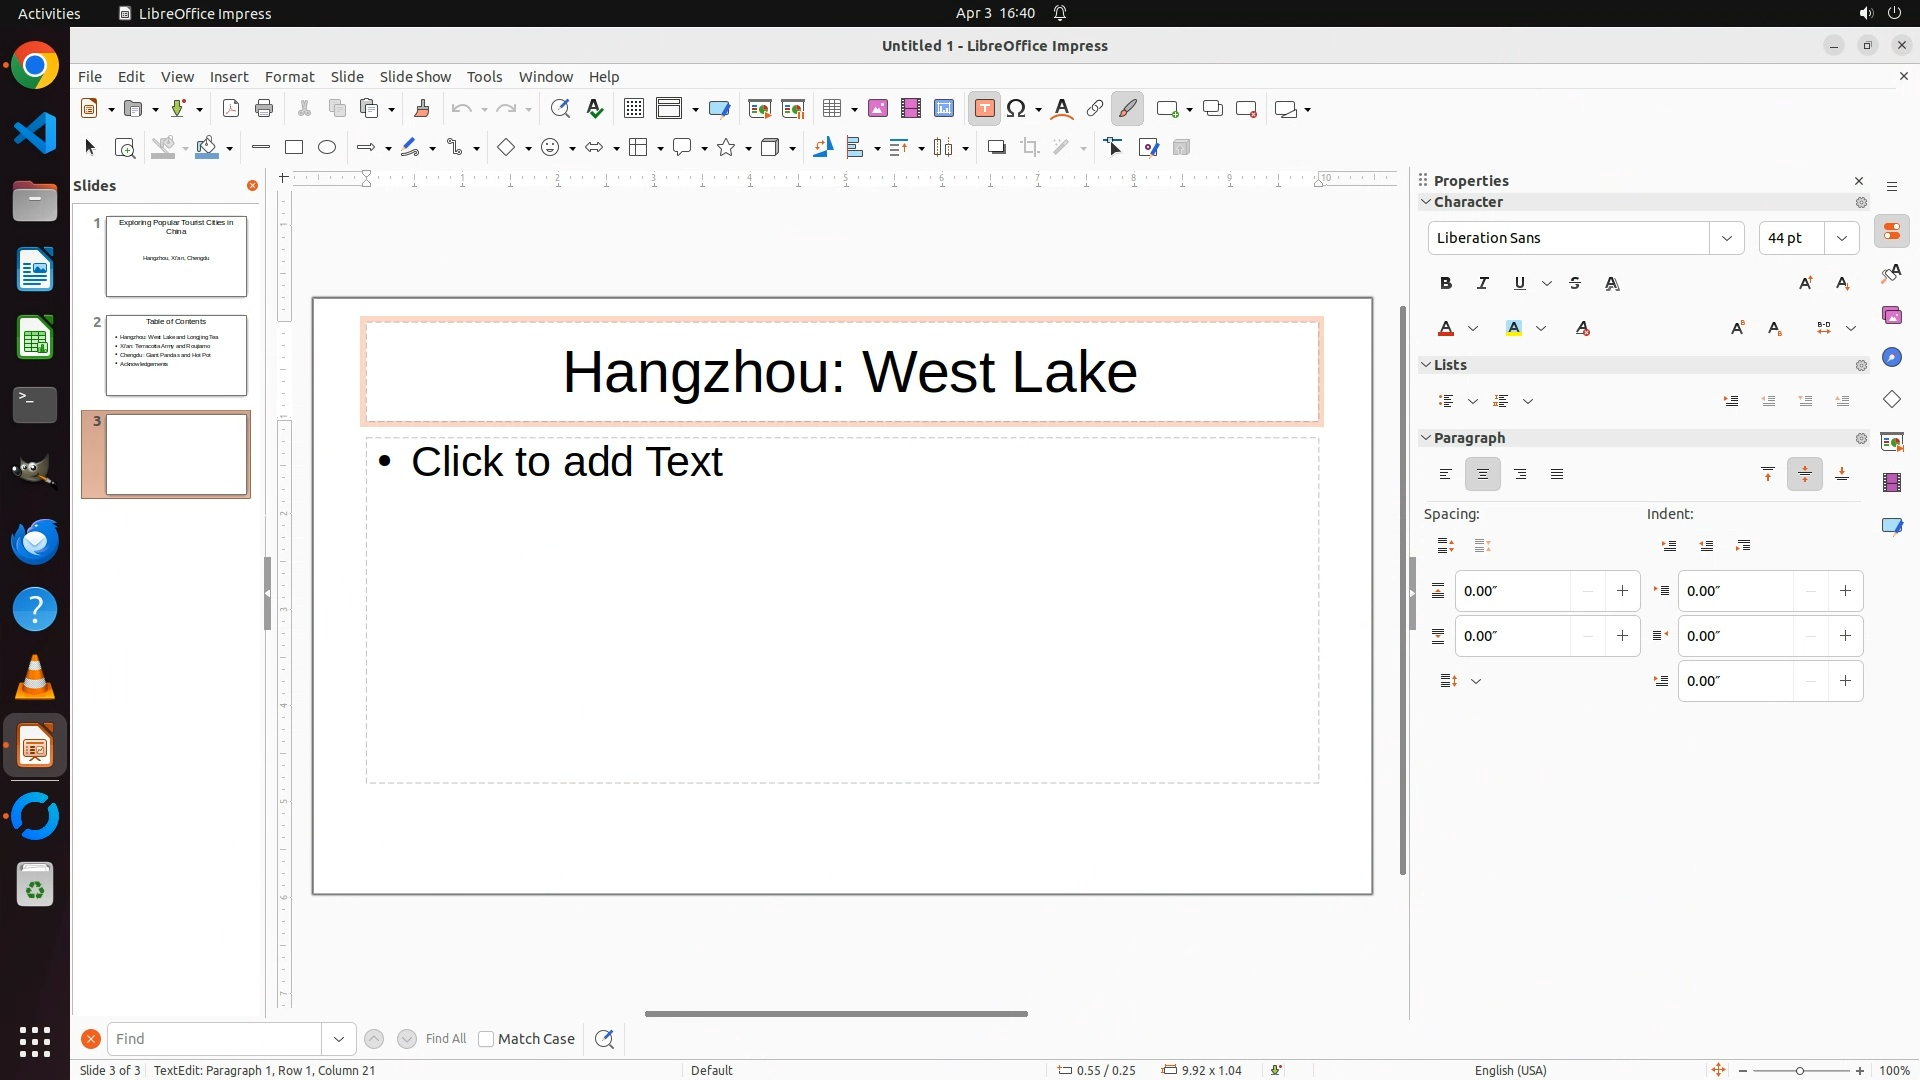Click the Crop Image tool icon

(1030, 148)
